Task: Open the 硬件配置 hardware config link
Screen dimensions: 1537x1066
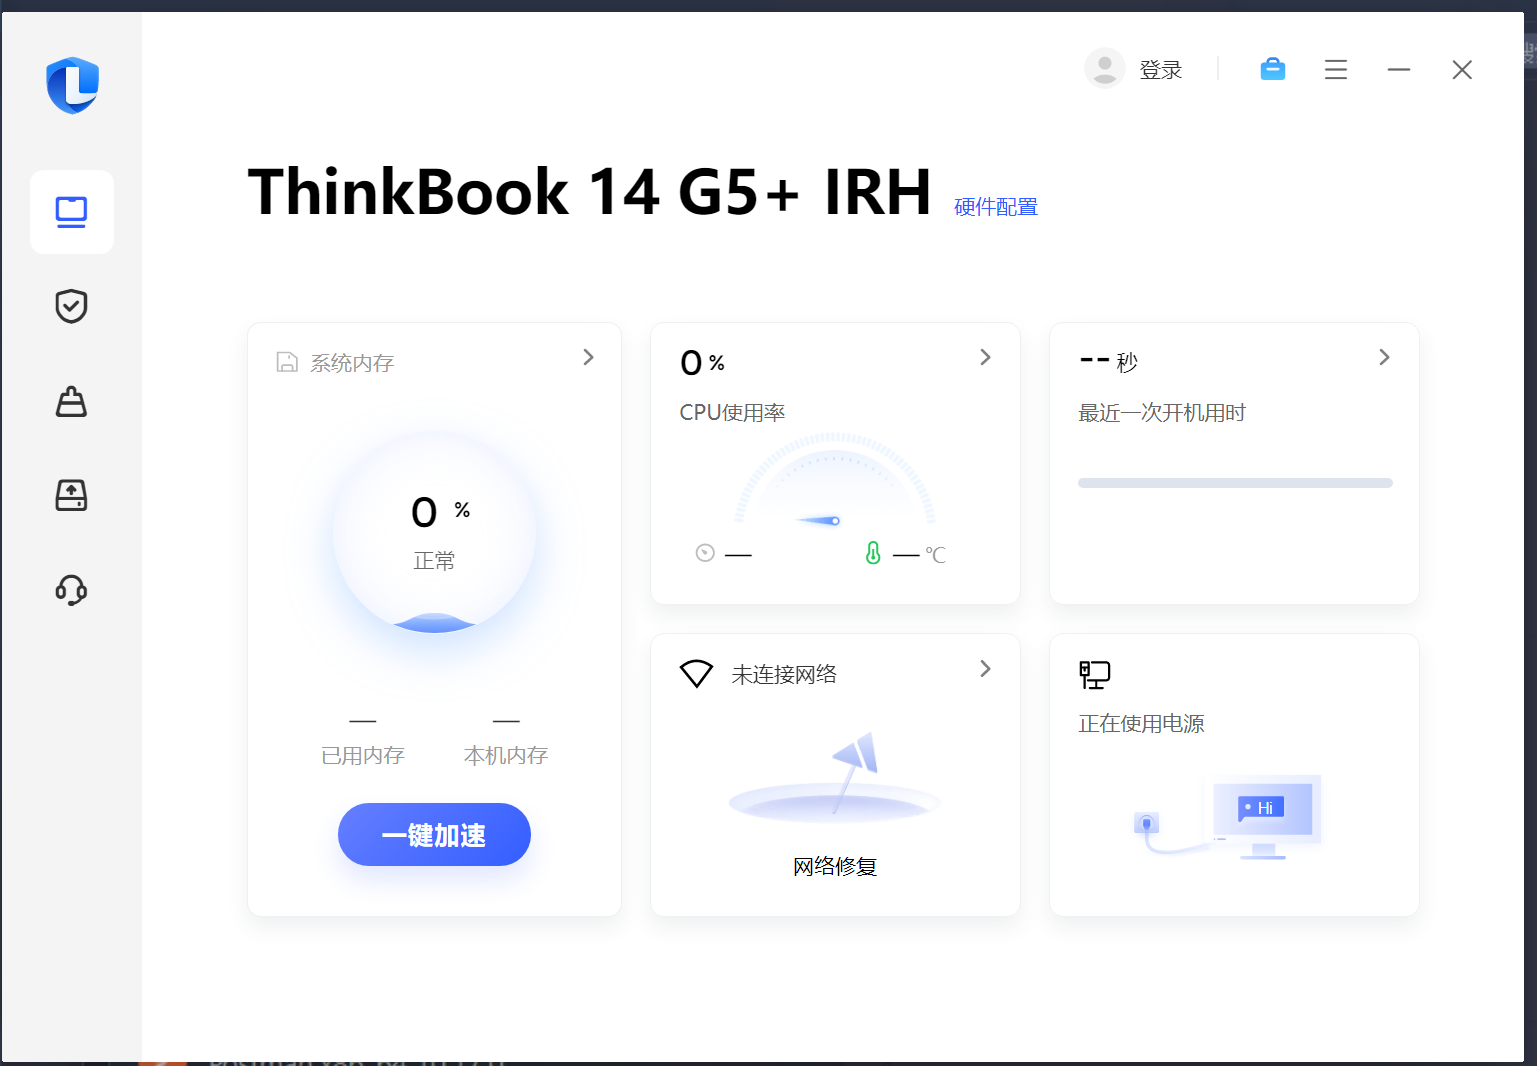Action: 996,207
